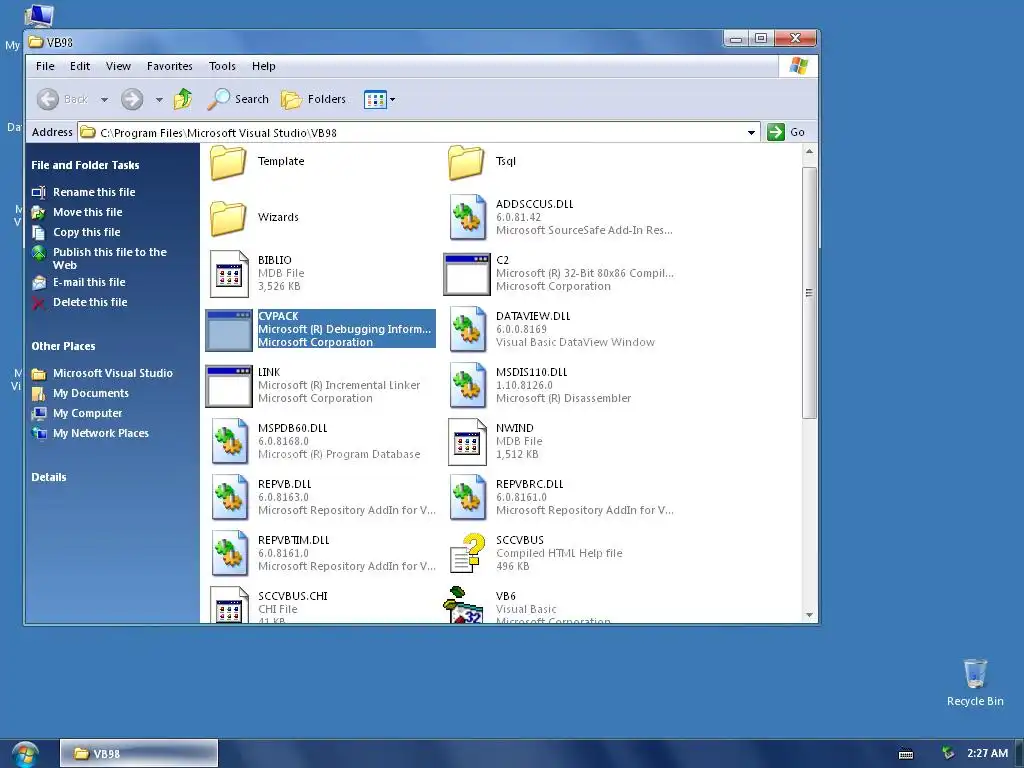Select the MSDIS110.DLL file icon
The width and height of the screenshot is (1024, 768).
click(x=468, y=387)
